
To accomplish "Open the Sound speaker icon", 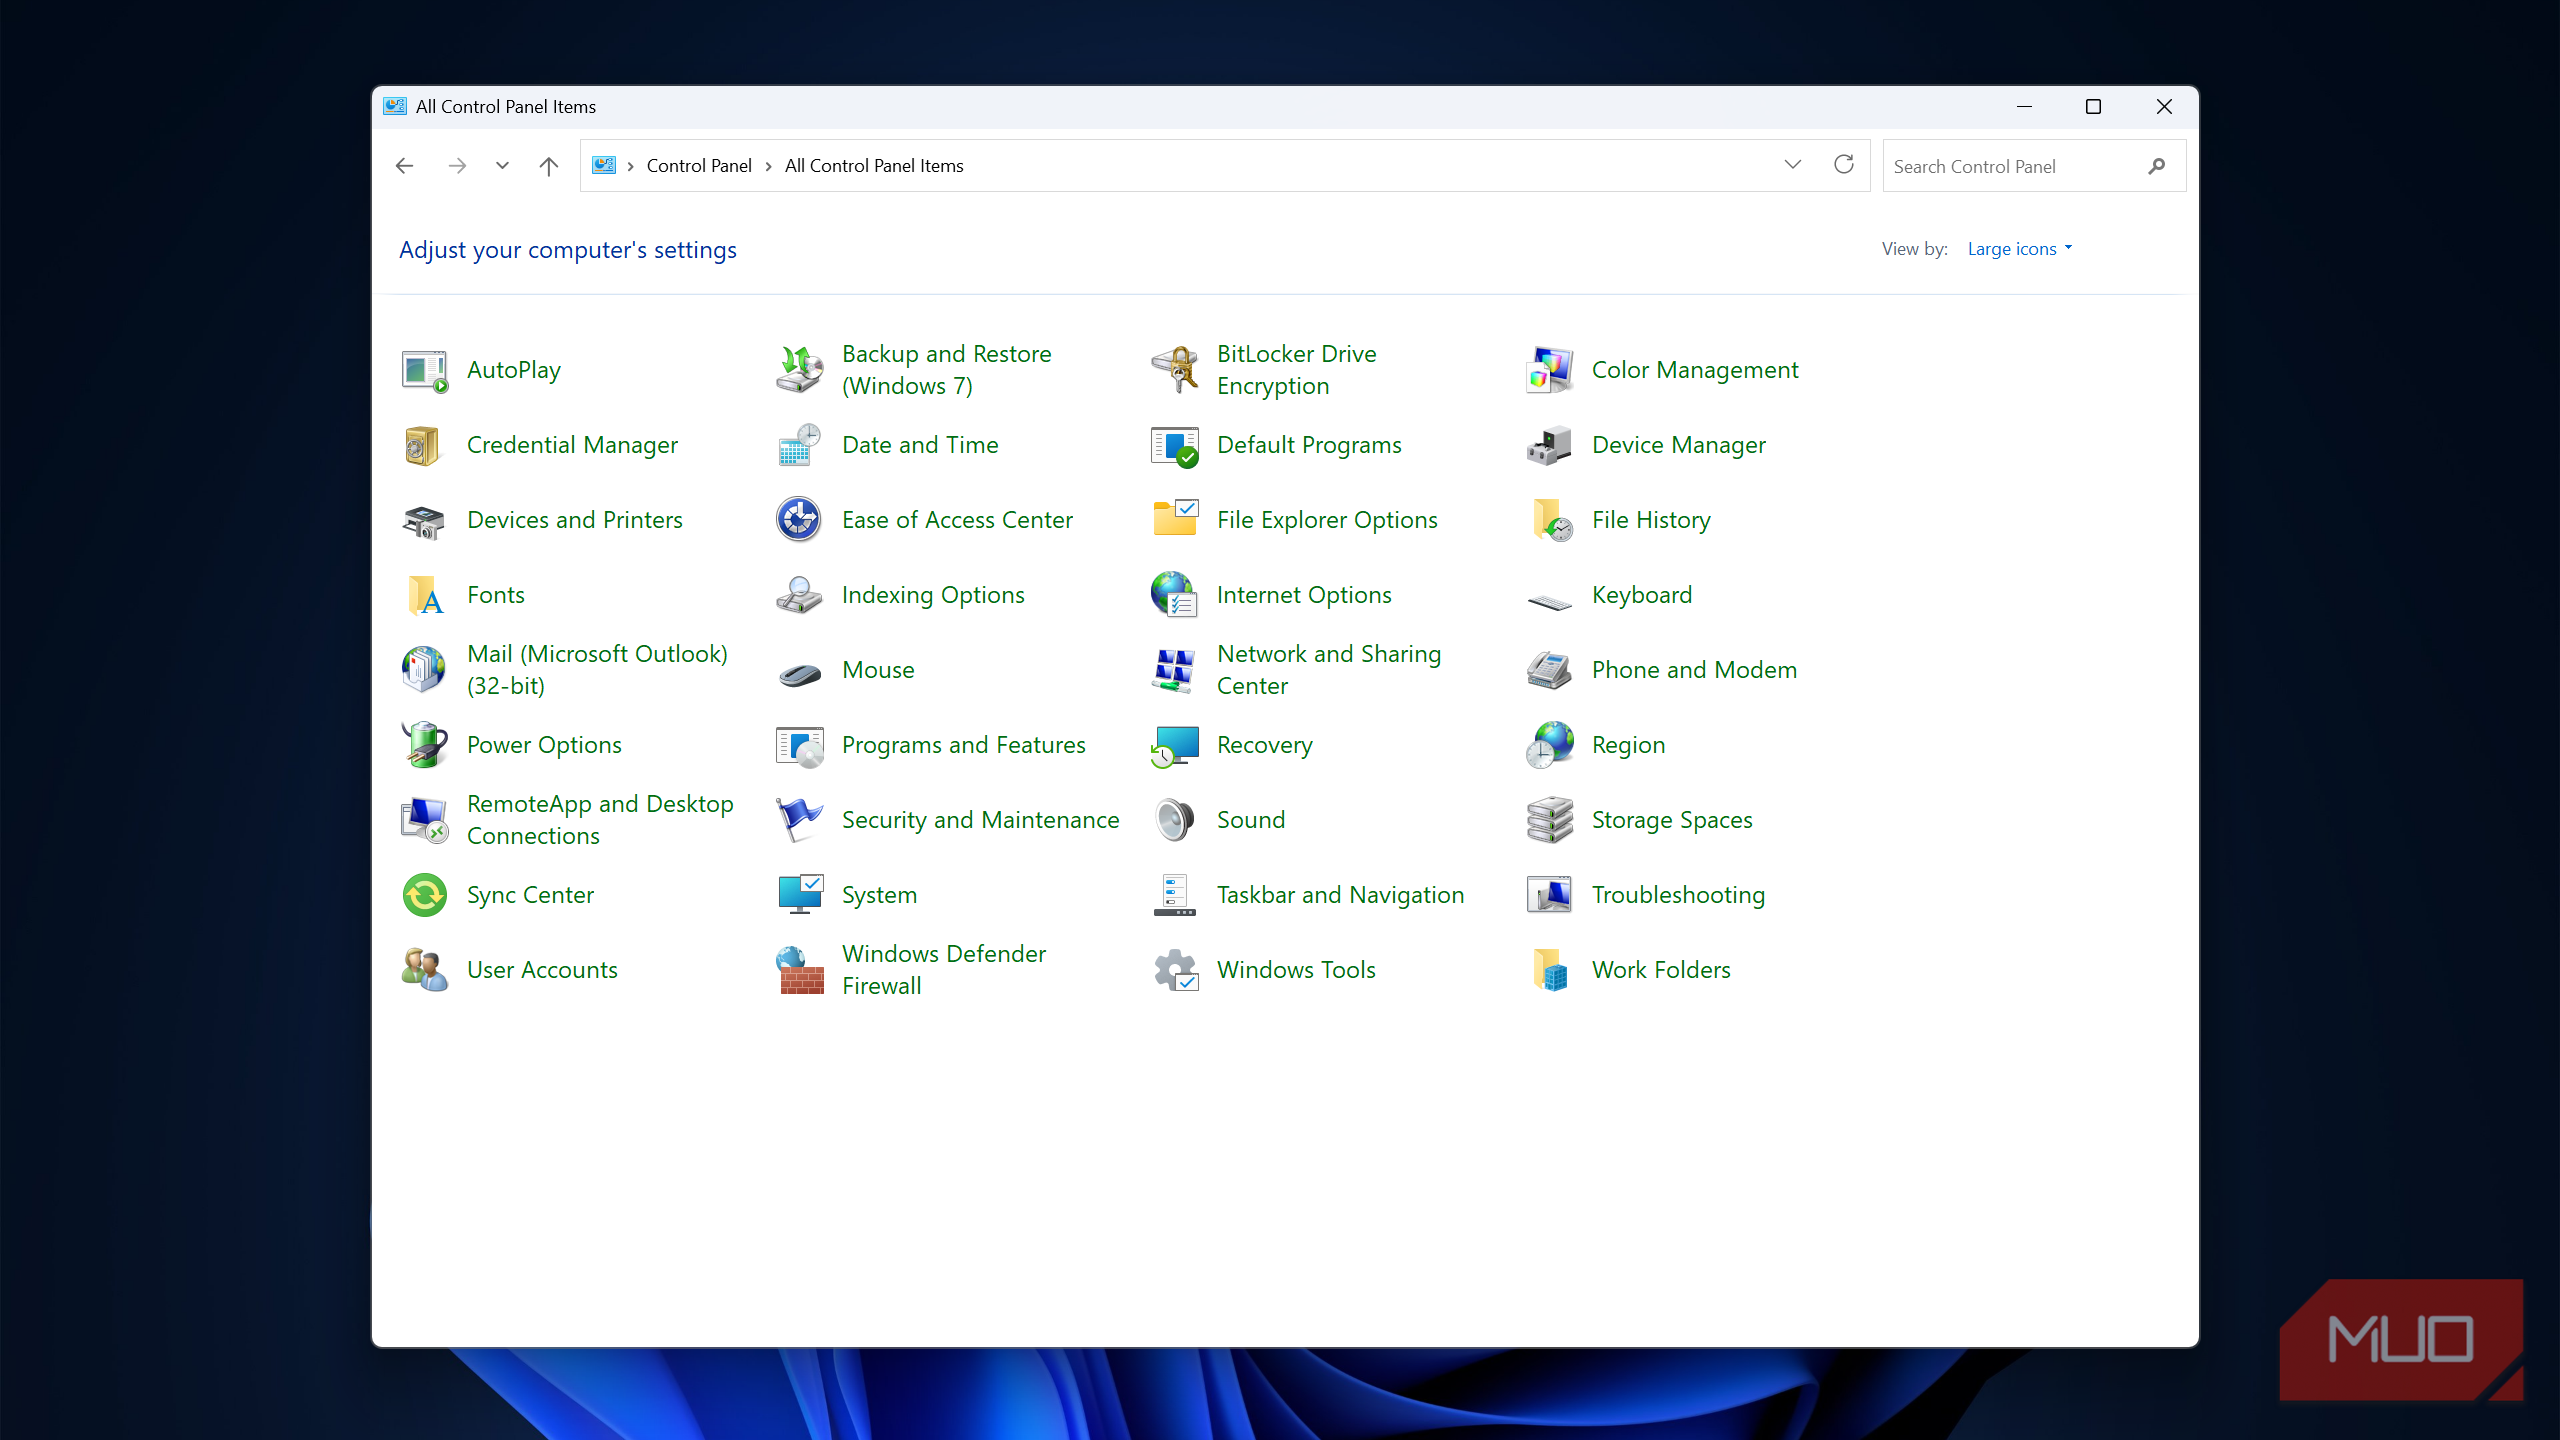I will pos(1174,820).
